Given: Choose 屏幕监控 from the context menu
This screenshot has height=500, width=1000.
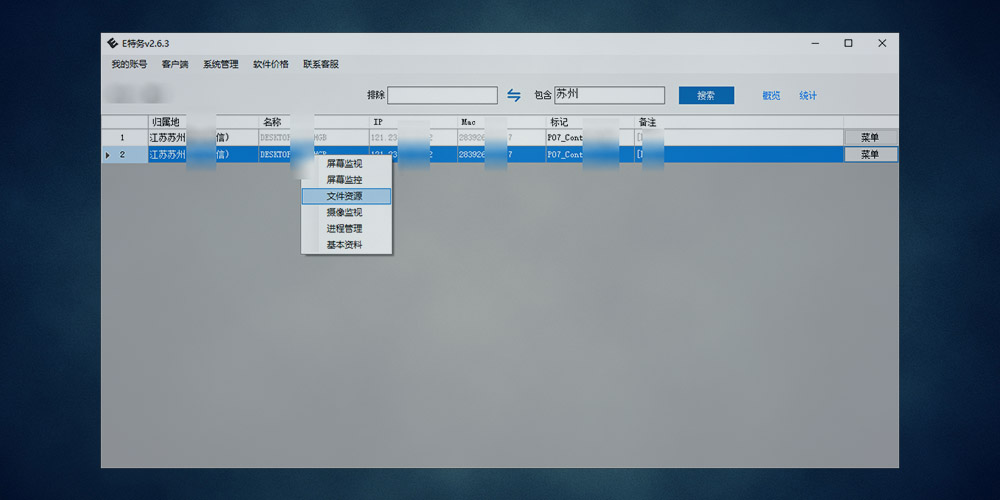Looking at the screenshot, I should 344,180.
